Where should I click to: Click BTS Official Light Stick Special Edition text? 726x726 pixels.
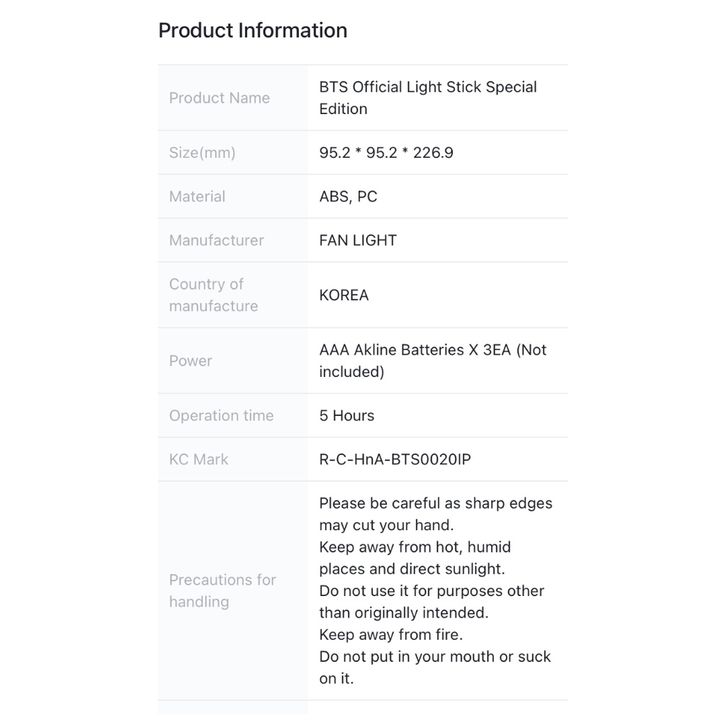tap(428, 98)
